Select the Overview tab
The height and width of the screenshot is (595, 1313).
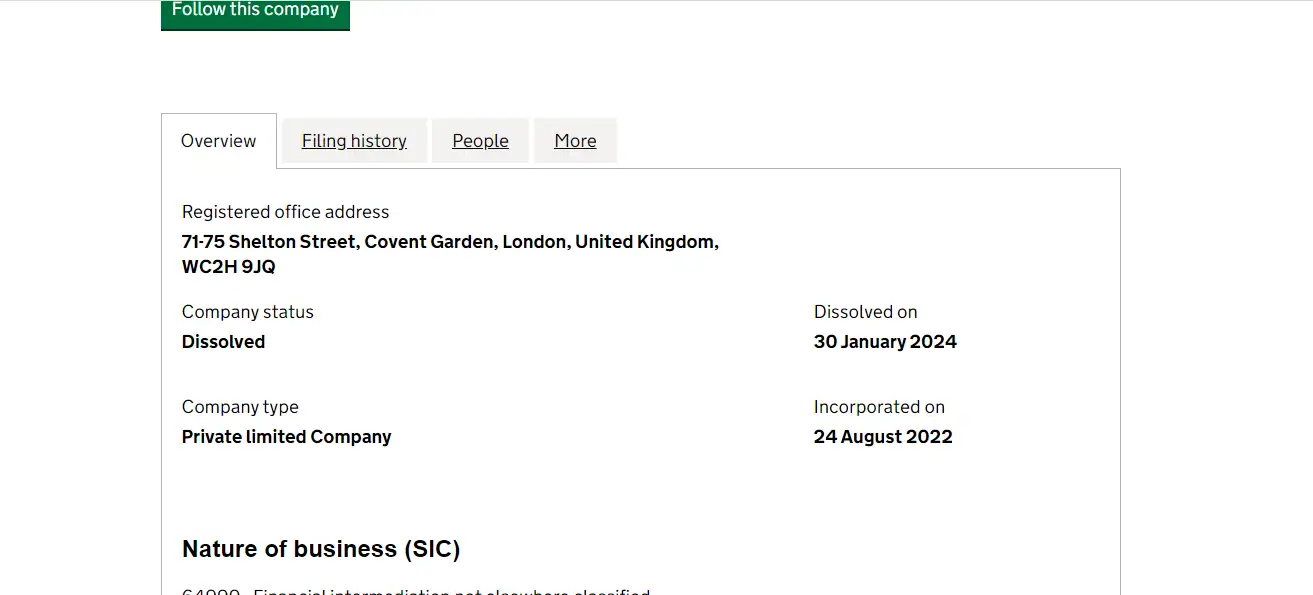point(218,141)
